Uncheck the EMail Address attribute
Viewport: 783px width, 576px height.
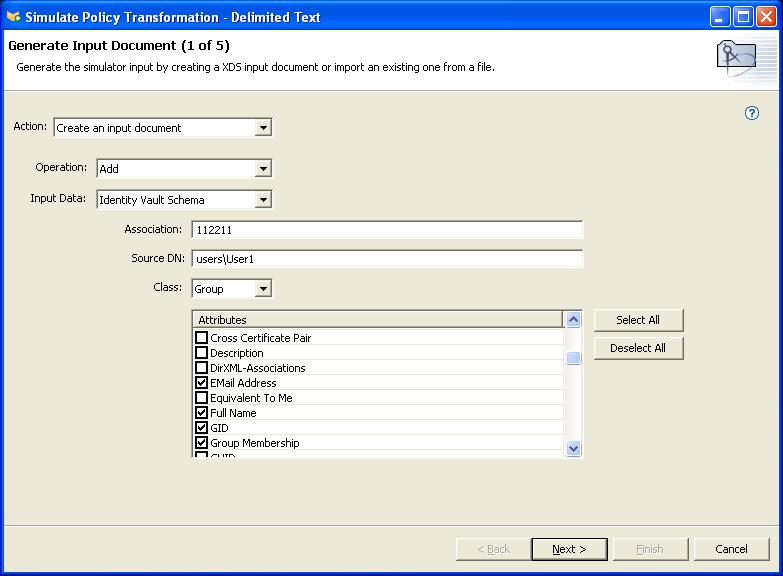tap(201, 383)
